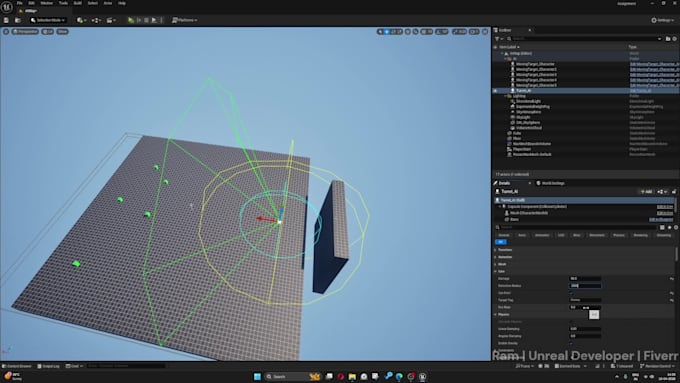Select NavMeshBoundsVolume in the Outliner

tap(532, 144)
